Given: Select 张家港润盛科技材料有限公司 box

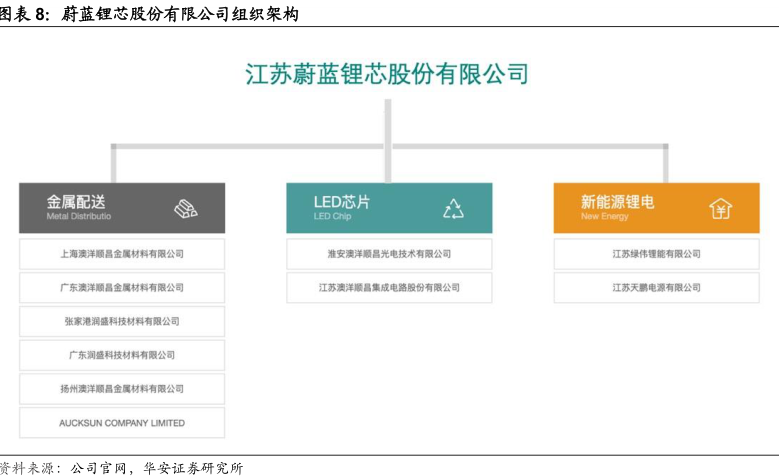Looking at the screenshot, I should coord(122,321).
